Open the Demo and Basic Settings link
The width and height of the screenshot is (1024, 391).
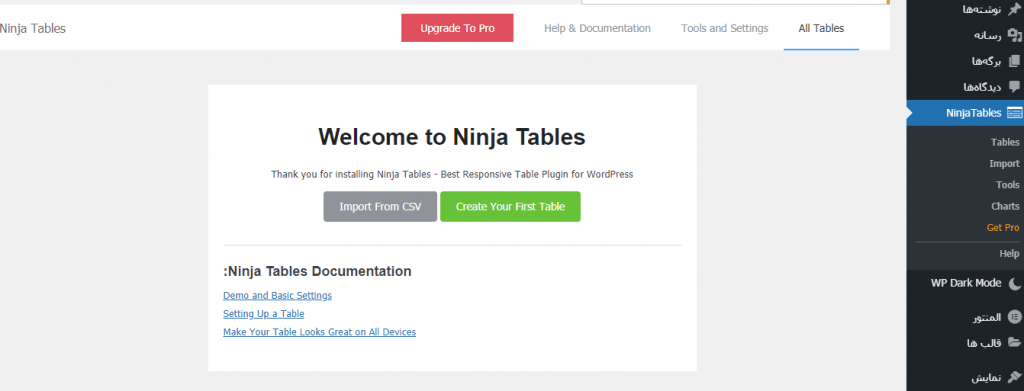point(278,296)
